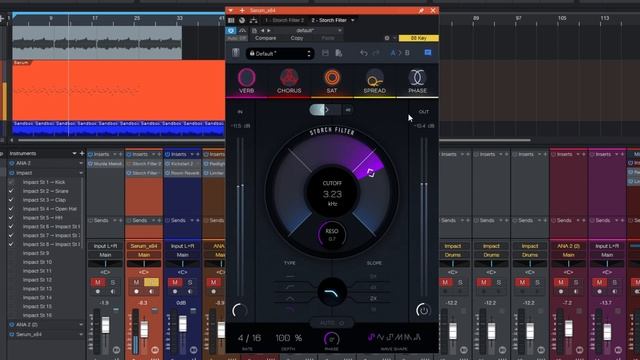The height and width of the screenshot is (360, 640).
Task: Open dropdown arrow after 2 - Storch Filter
Action: 353,20
